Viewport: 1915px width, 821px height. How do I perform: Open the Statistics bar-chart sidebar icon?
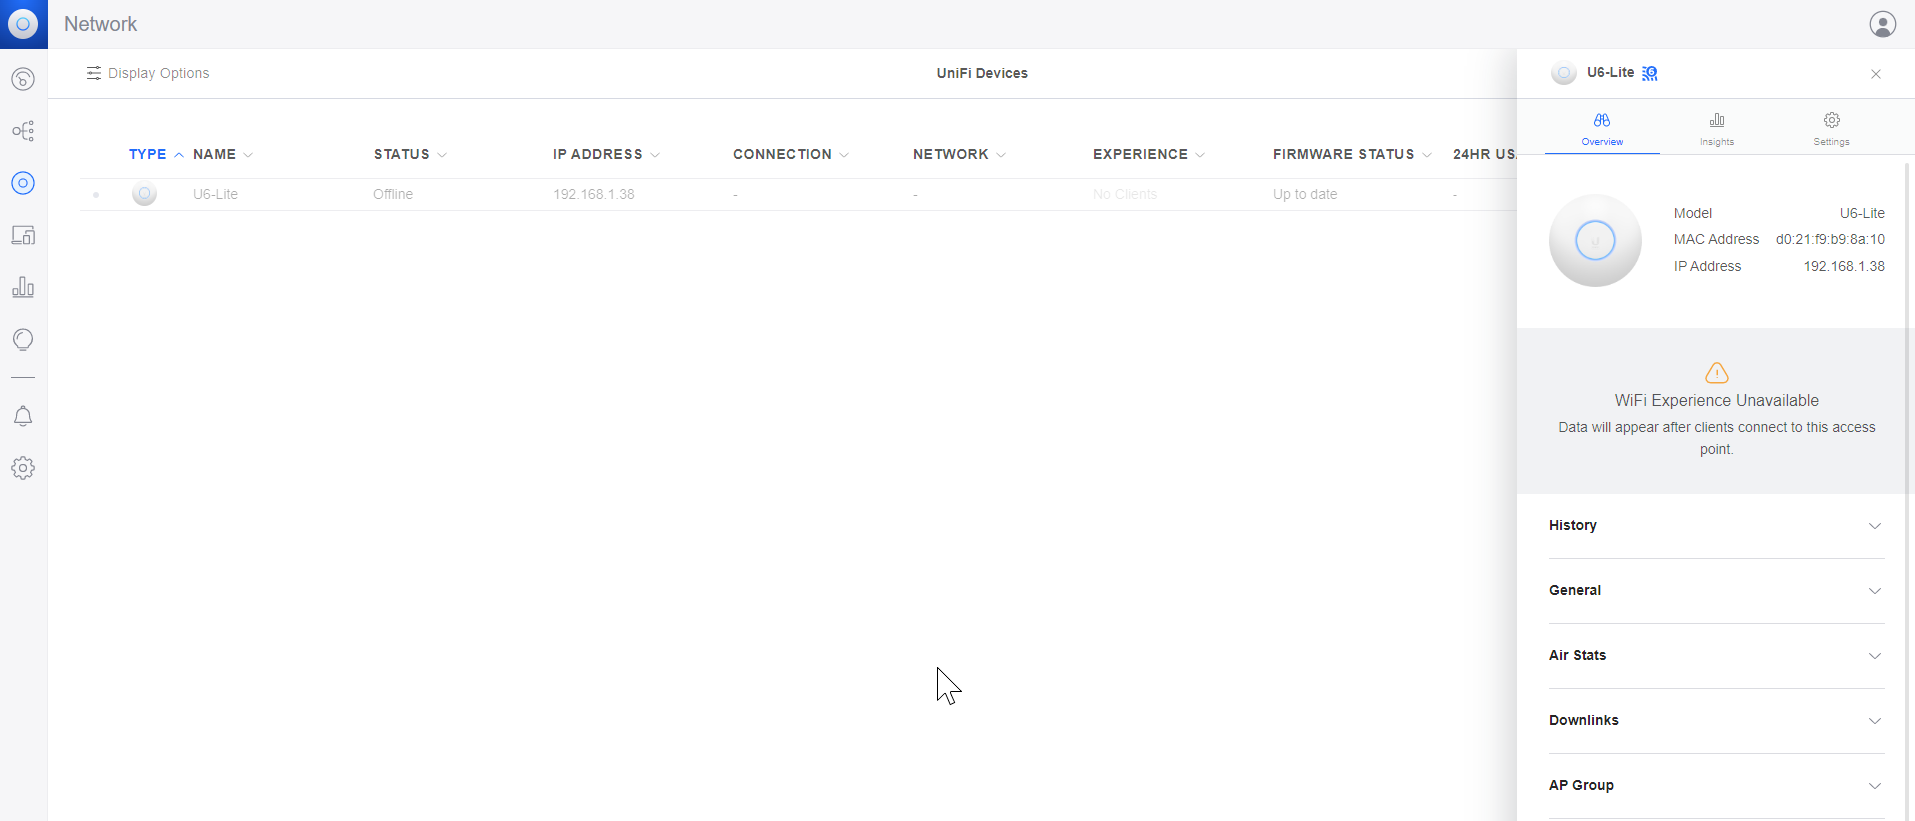tap(23, 287)
